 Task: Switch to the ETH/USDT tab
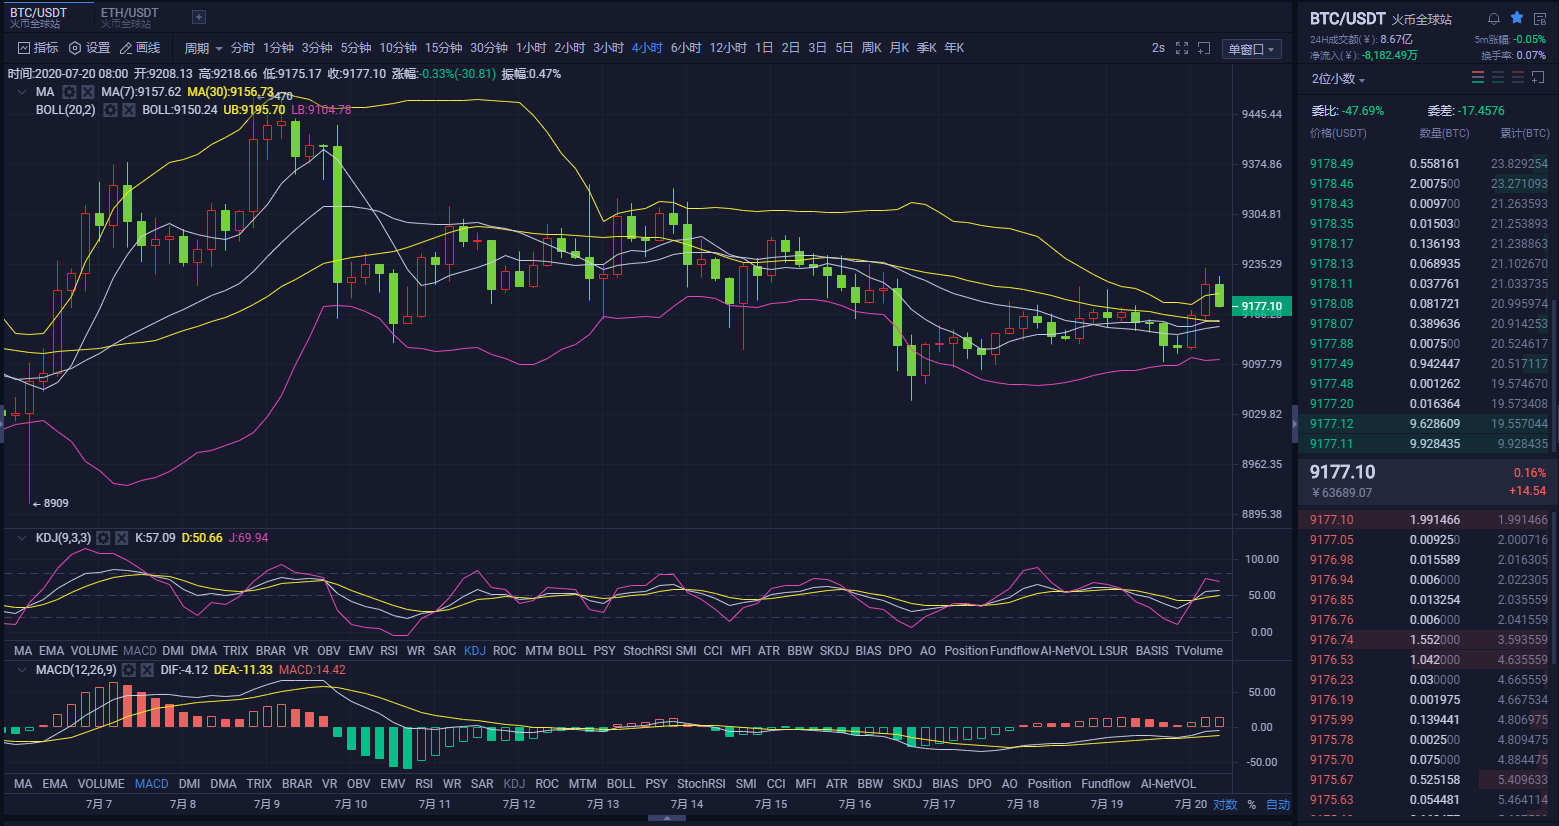point(129,17)
